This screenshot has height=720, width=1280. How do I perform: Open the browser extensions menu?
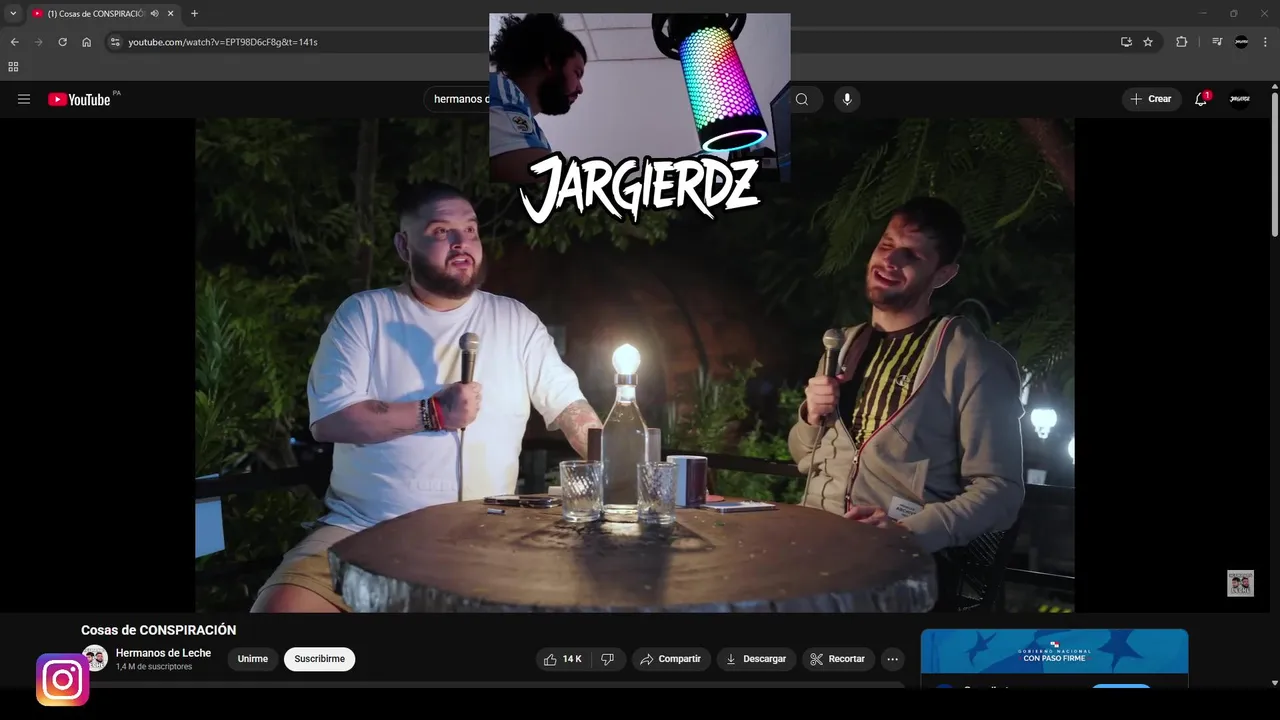(x=1182, y=42)
